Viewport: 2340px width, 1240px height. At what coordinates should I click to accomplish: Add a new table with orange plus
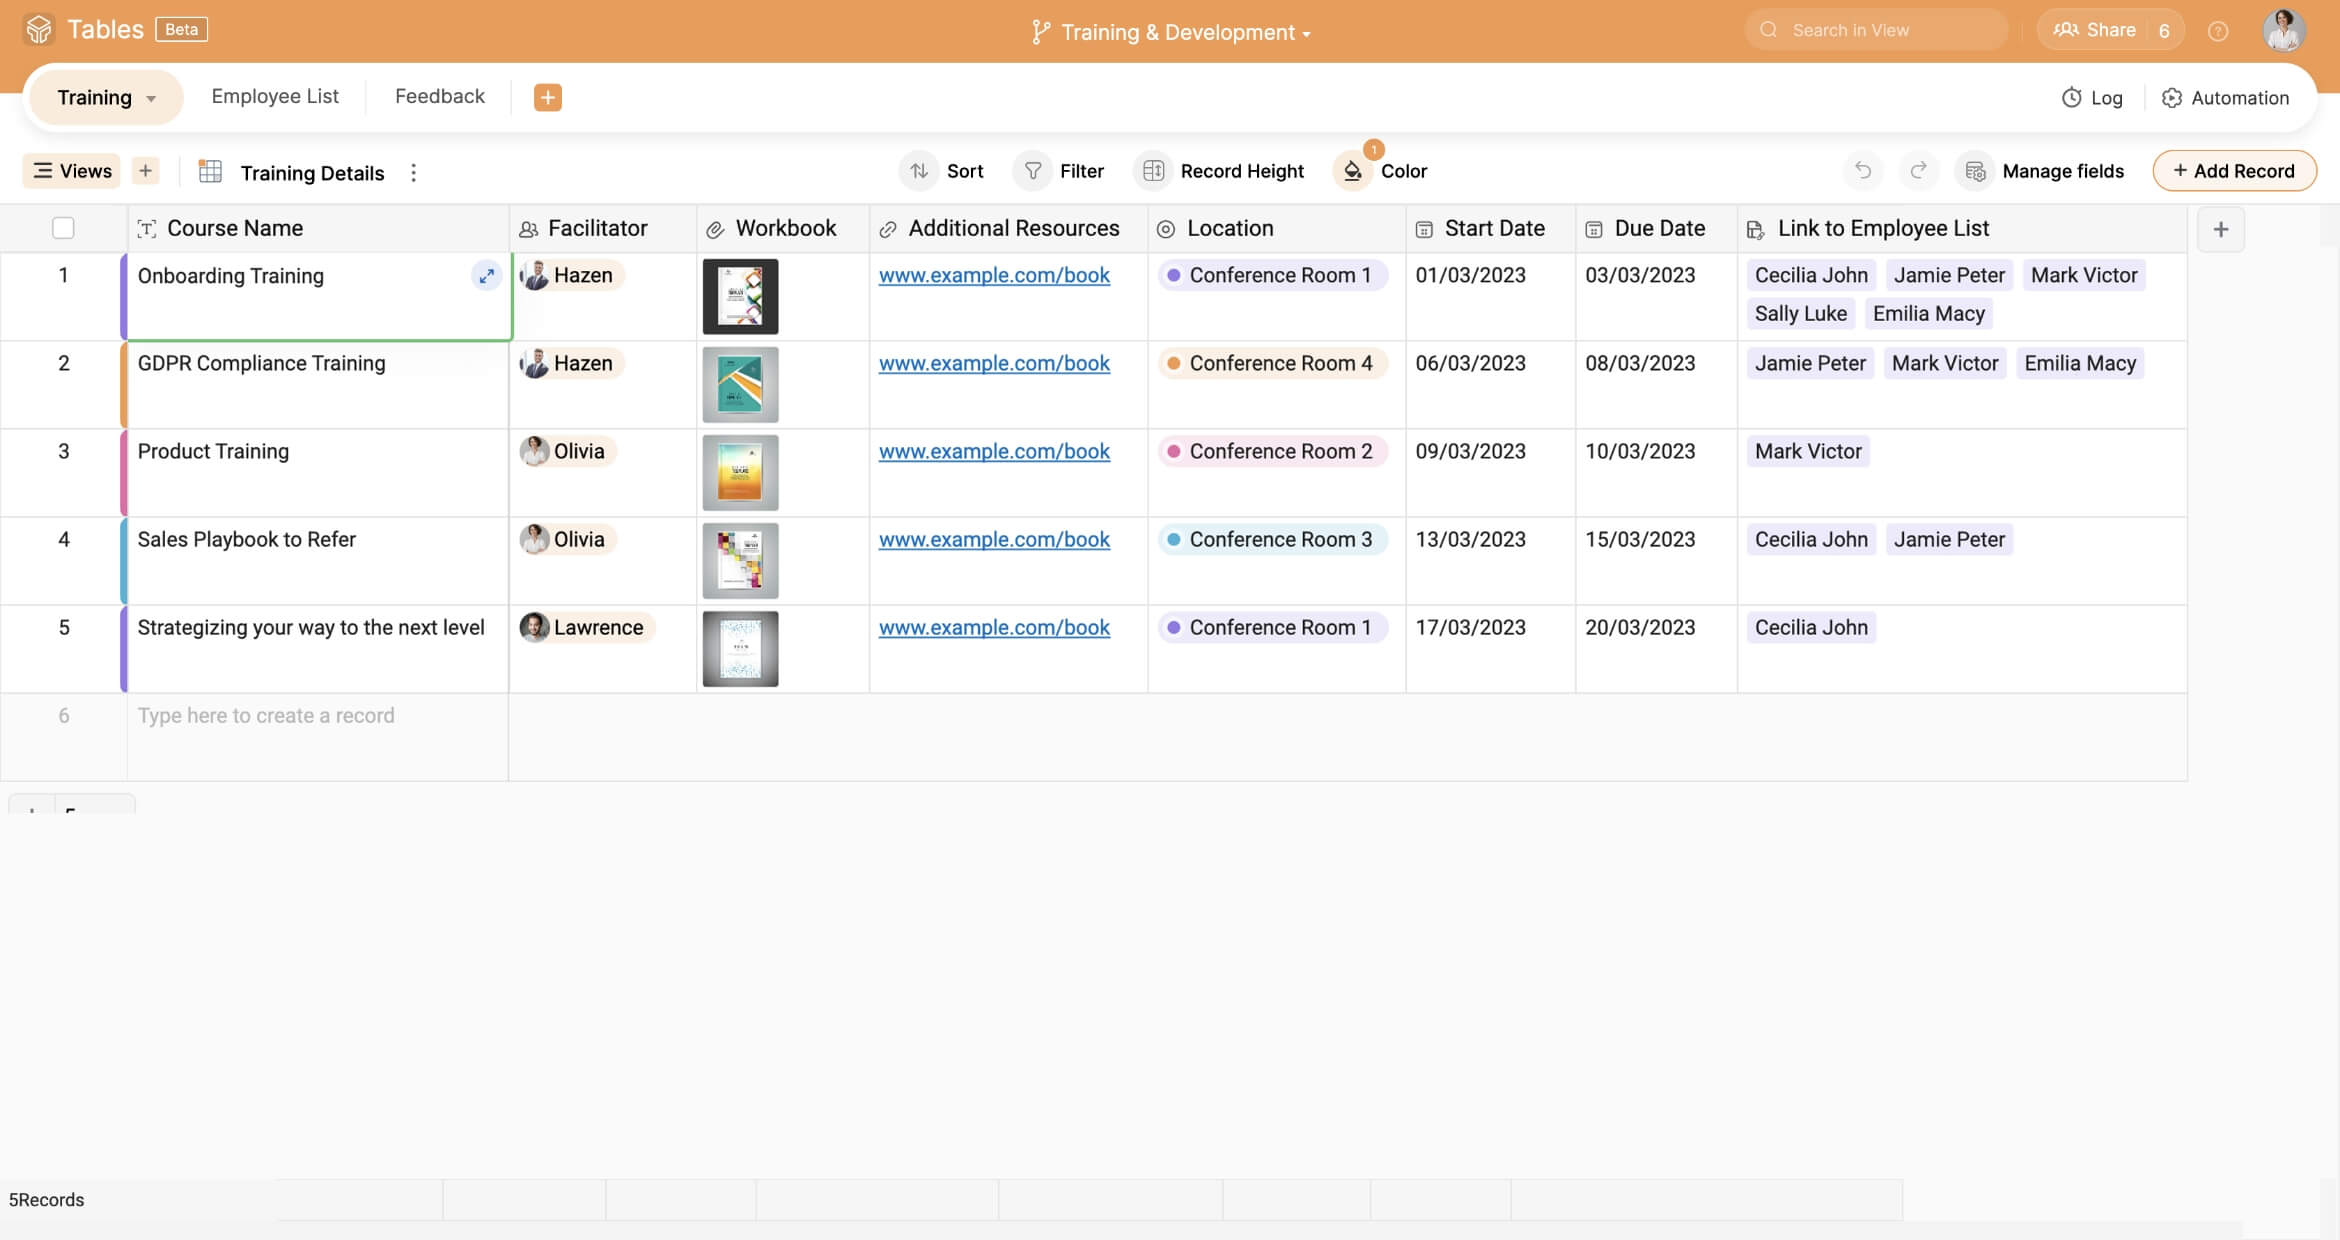(547, 97)
